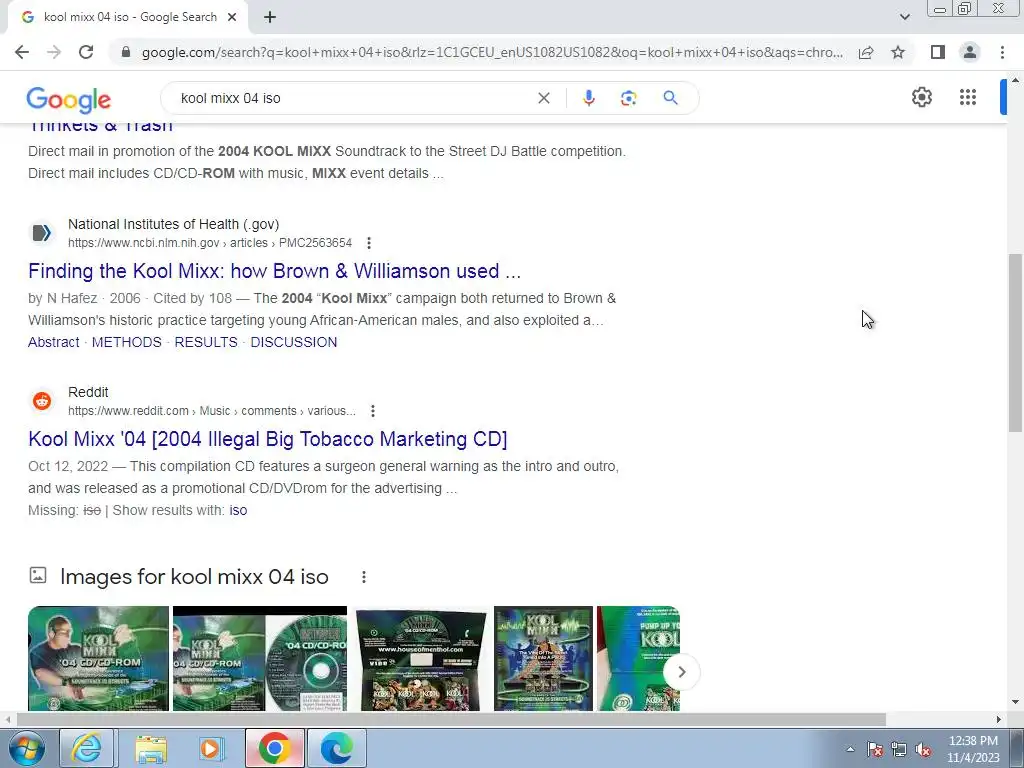Image resolution: width=1024 pixels, height=768 pixels.
Task: Open a new browser tab
Action: 270,18
